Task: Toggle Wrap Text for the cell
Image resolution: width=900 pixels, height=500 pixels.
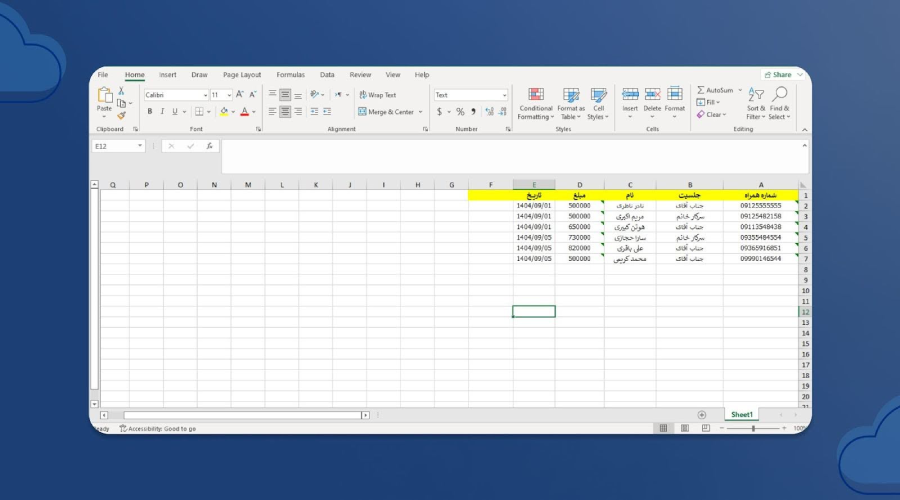Action: coord(377,95)
